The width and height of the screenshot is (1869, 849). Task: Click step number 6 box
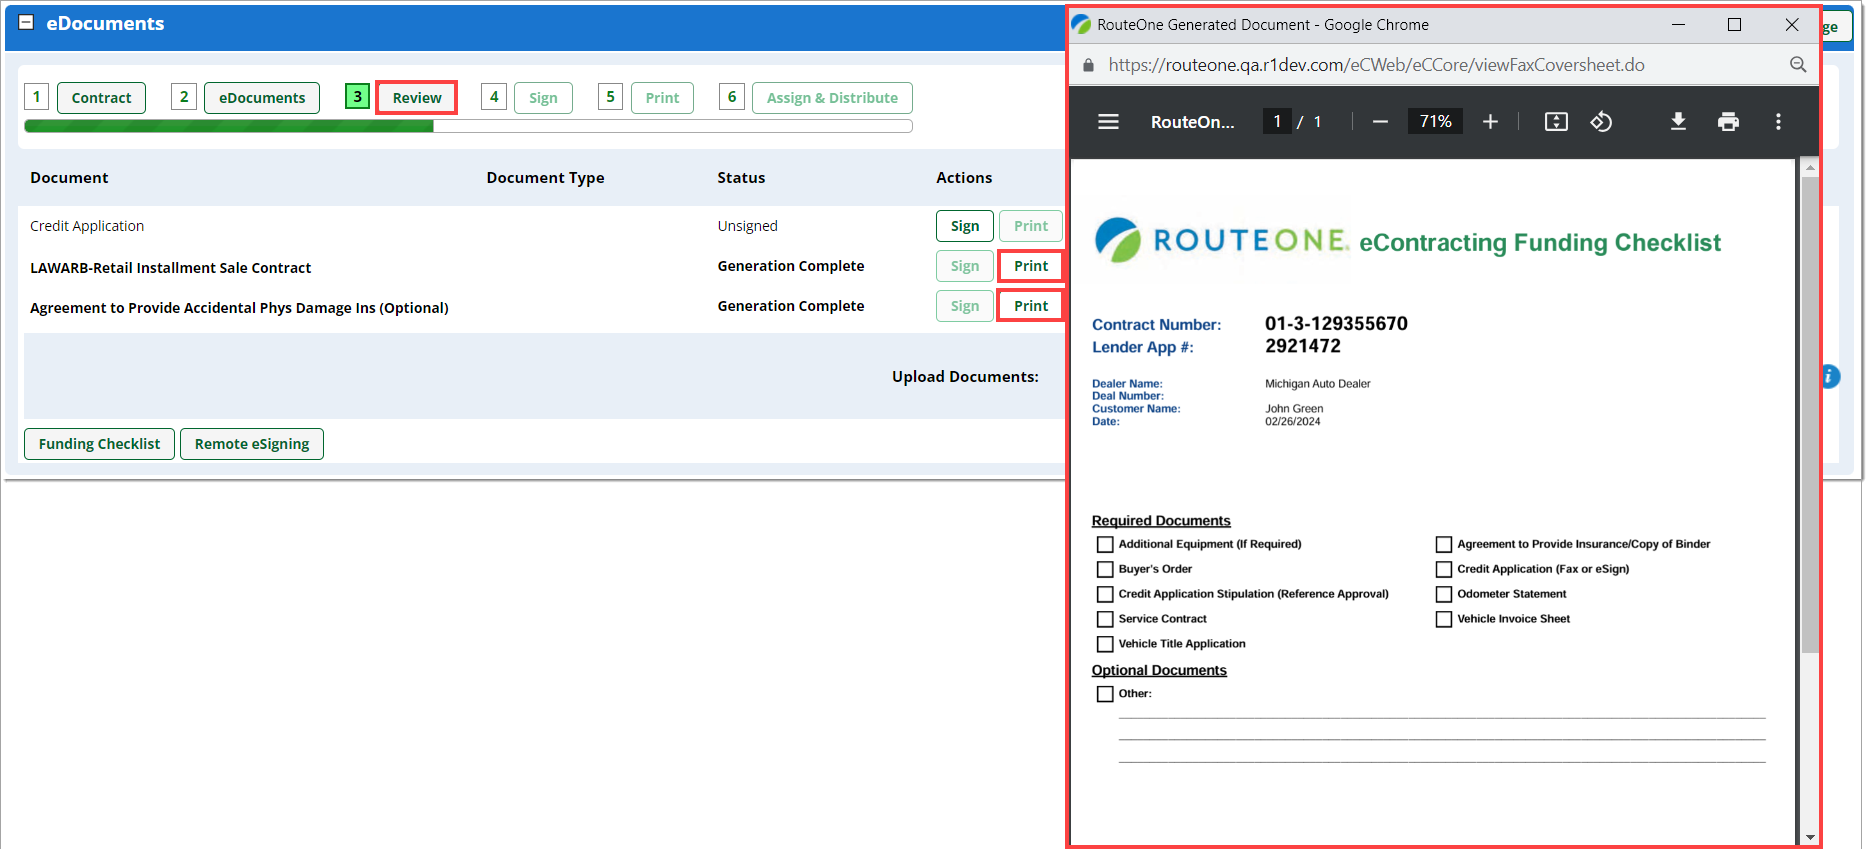[732, 97]
